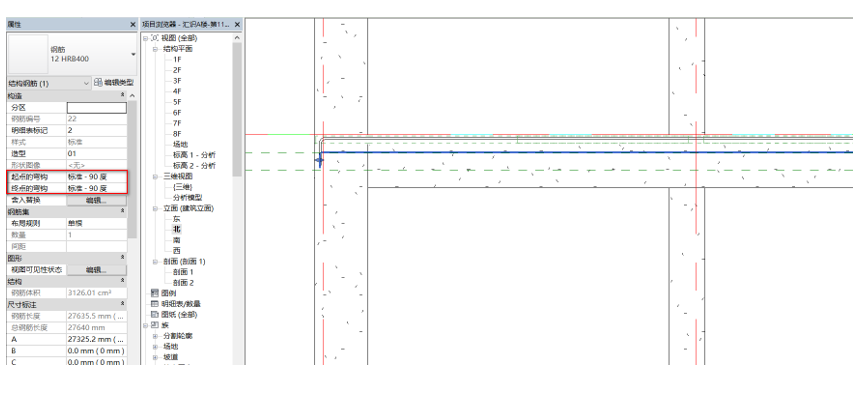Expand the 分割轮廓 family node

pos(156,336)
